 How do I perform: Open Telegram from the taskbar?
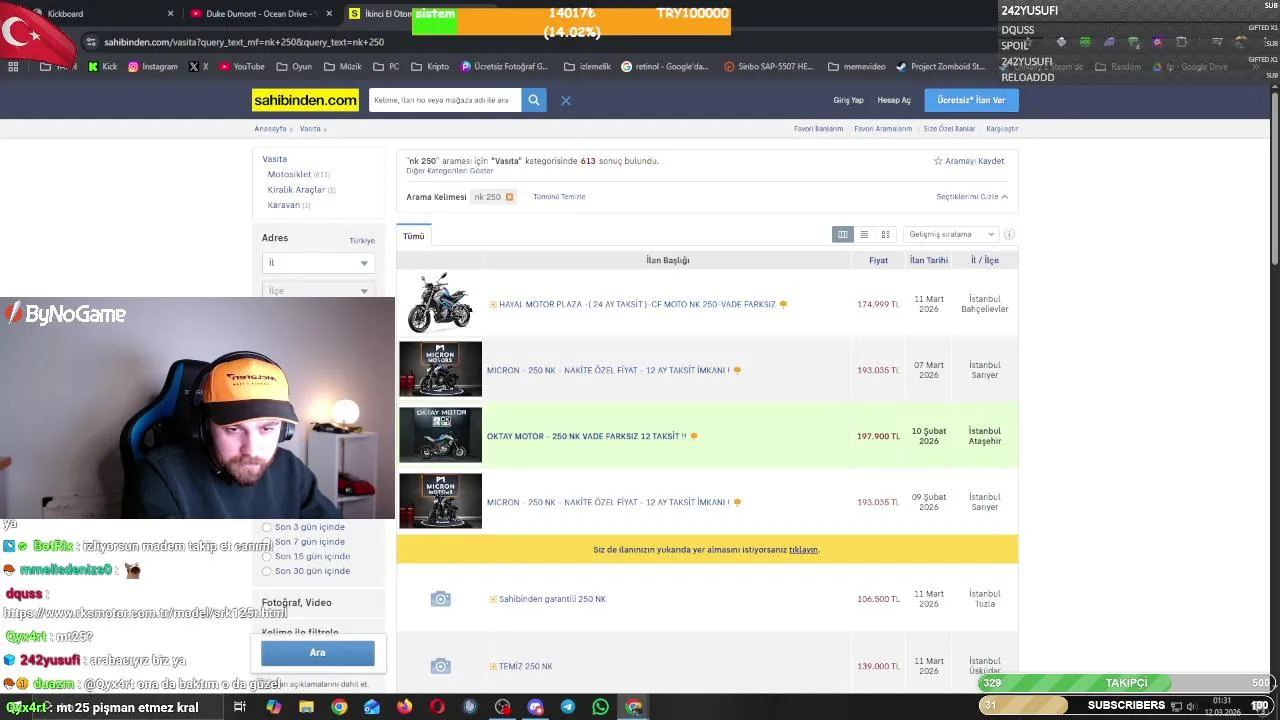click(568, 707)
